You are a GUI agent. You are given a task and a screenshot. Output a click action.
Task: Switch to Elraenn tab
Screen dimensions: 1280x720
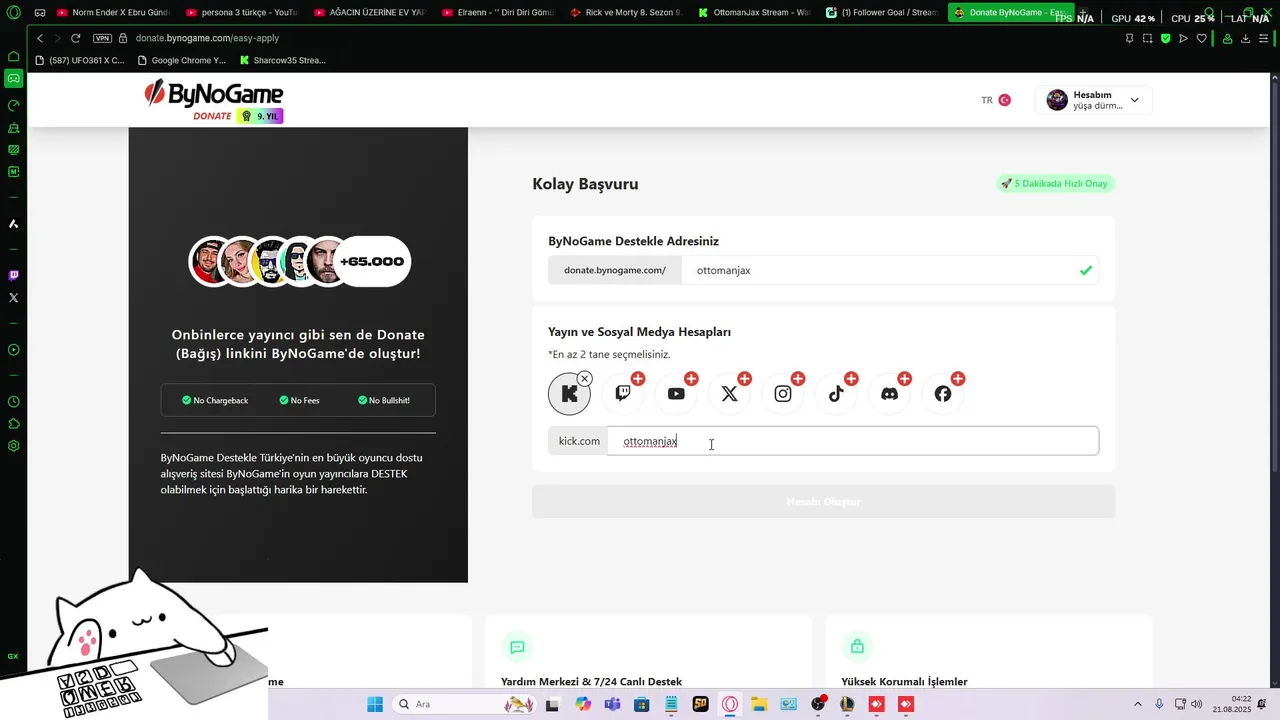pos(497,13)
